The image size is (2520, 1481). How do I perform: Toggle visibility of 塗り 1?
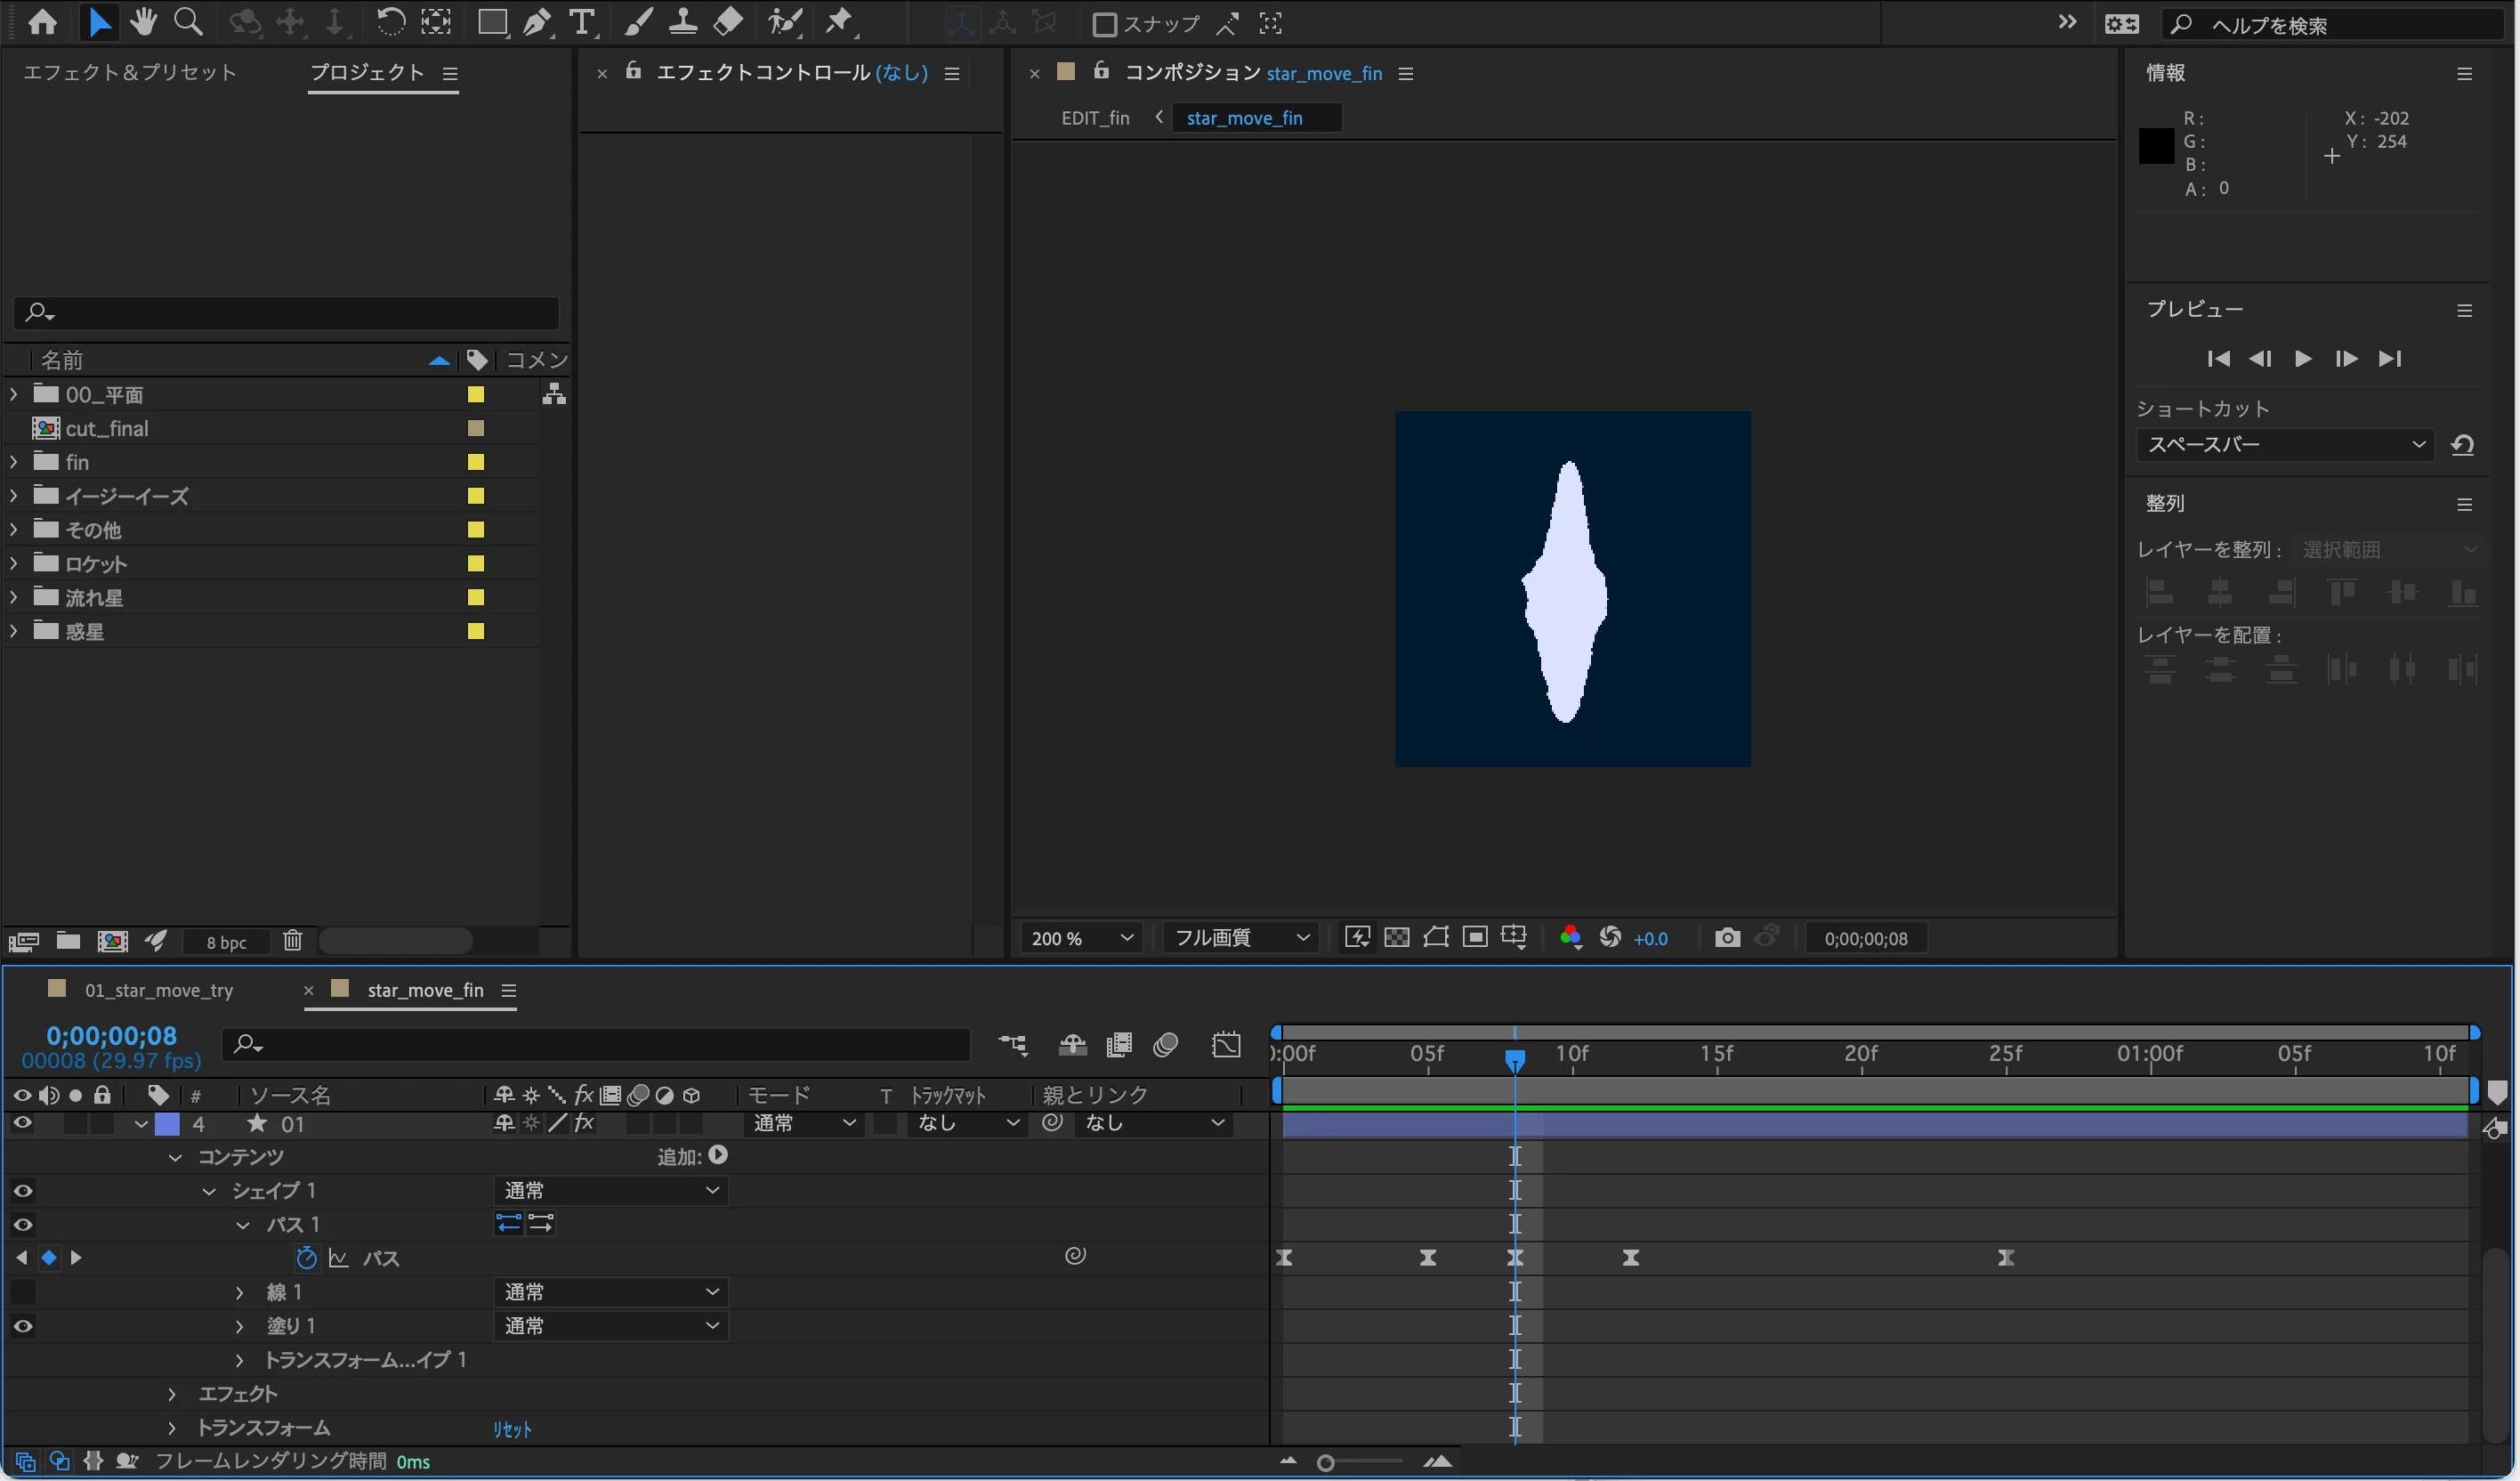click(x=22, y=1326)
